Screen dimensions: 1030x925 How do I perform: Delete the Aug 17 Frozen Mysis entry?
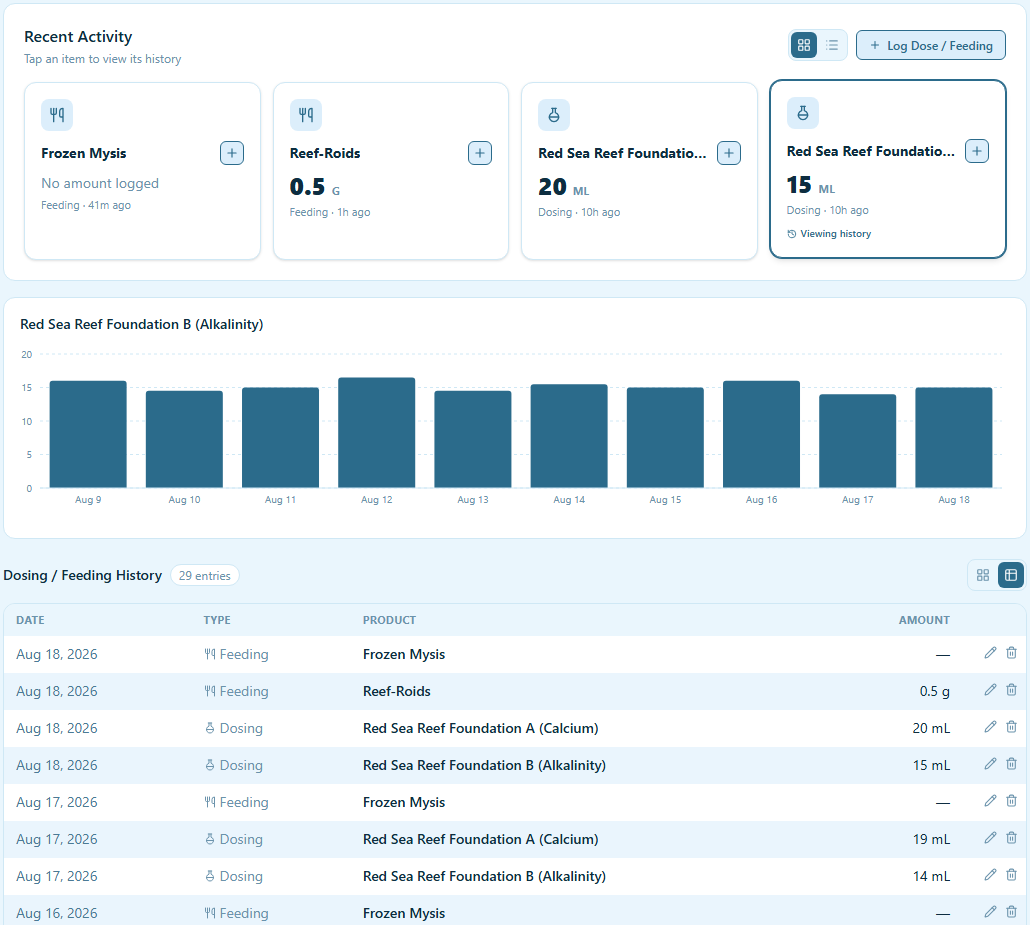pyautogui.click(x=1012, y=801)
